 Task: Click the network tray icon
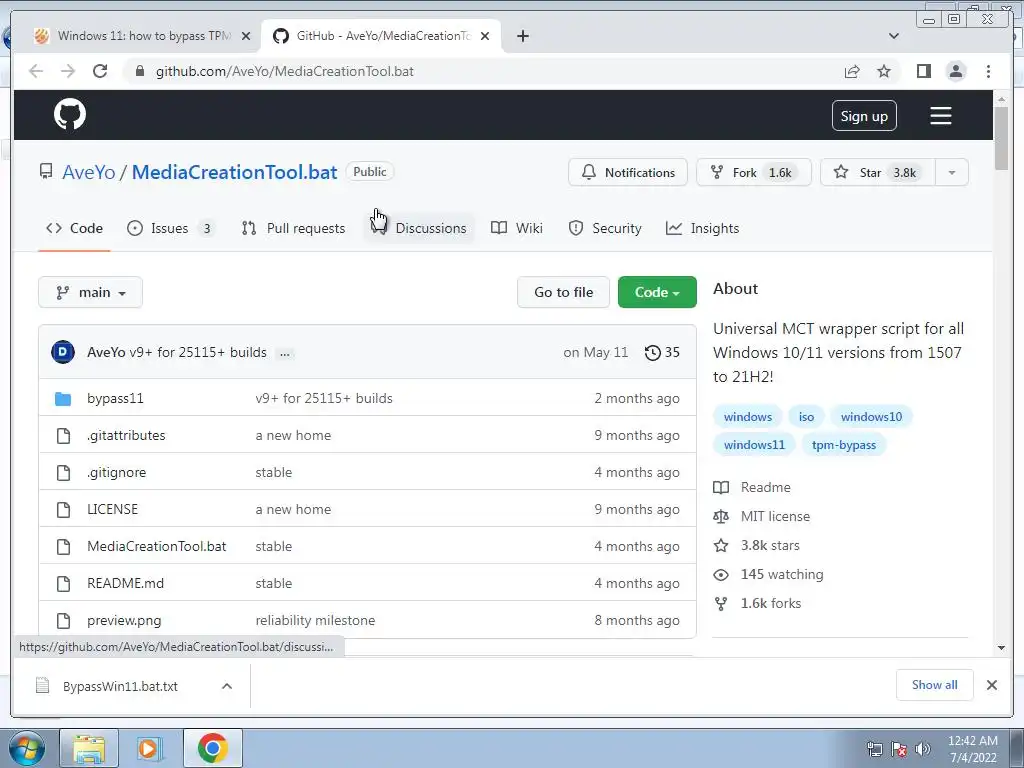click(874, 749)
